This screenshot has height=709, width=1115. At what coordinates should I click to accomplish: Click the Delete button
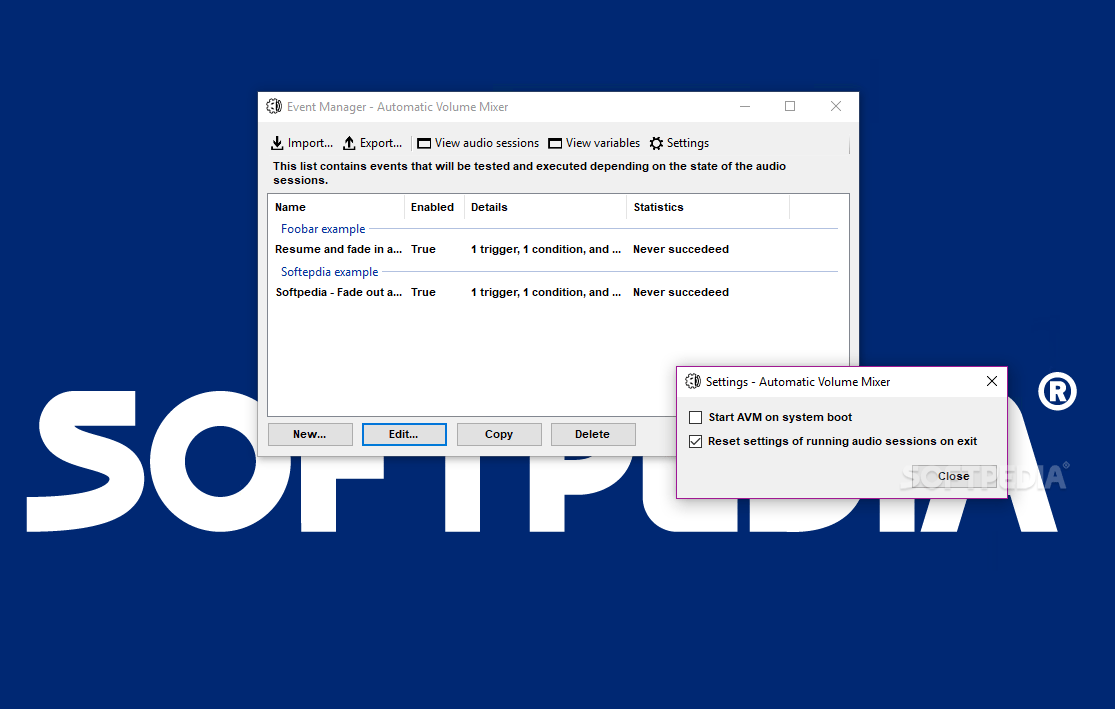click(593, 434)
